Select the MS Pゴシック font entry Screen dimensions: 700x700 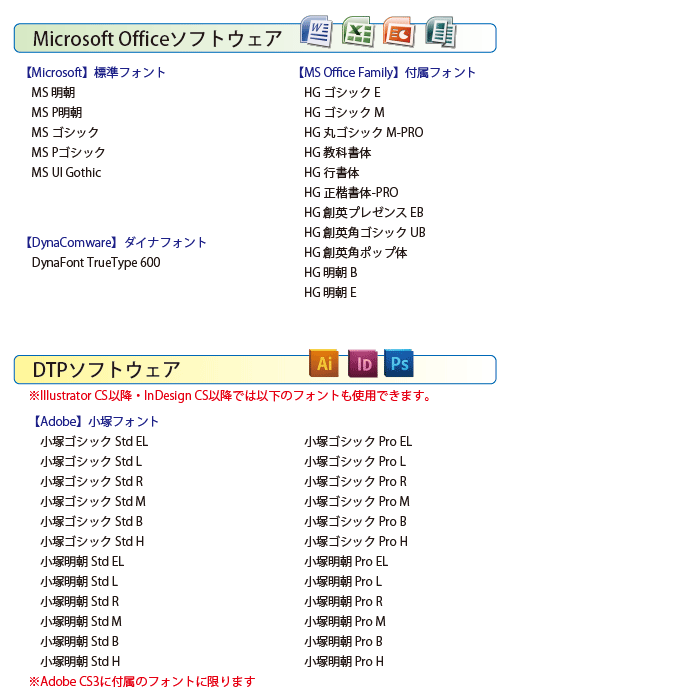click(x=68, y=153)
